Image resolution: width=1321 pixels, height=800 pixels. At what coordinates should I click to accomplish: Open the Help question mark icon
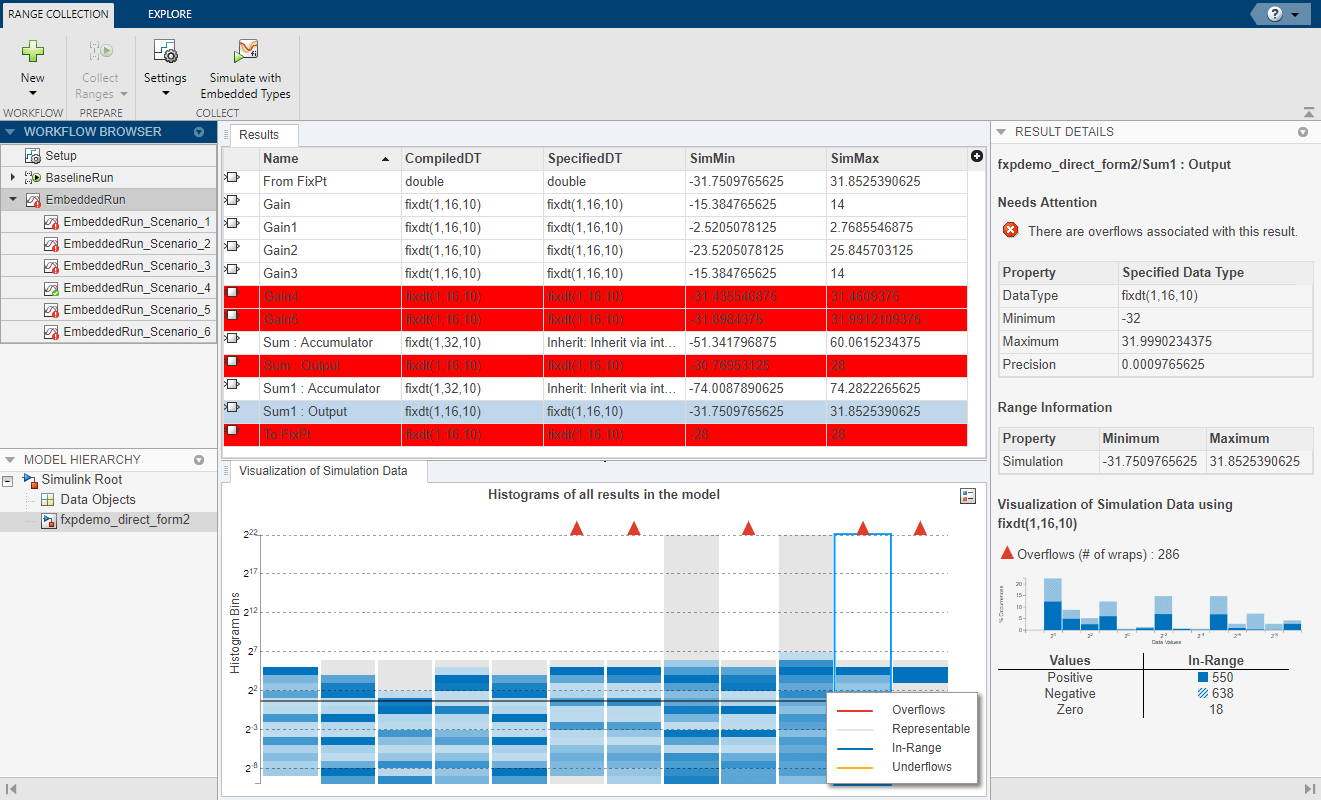1274,14
